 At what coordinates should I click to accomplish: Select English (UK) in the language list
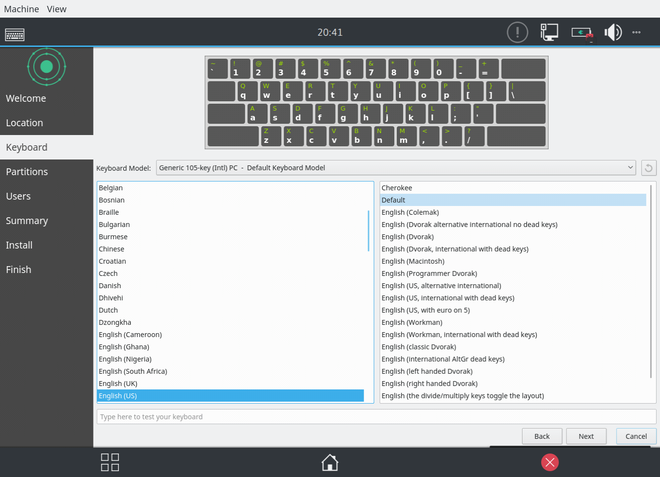(118, 383)
